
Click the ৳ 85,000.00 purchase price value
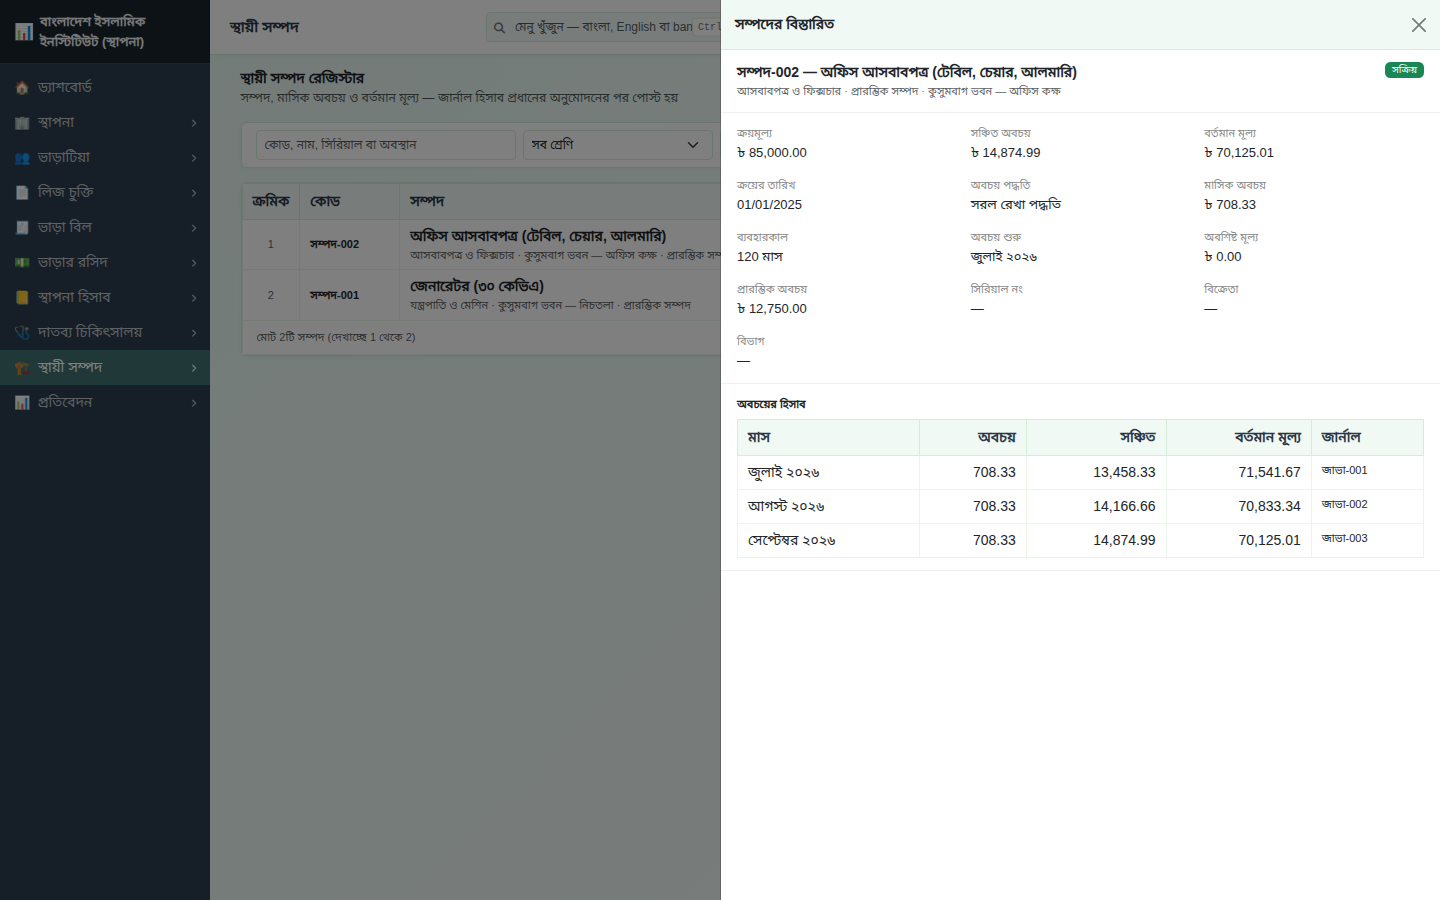click(772, 153)
